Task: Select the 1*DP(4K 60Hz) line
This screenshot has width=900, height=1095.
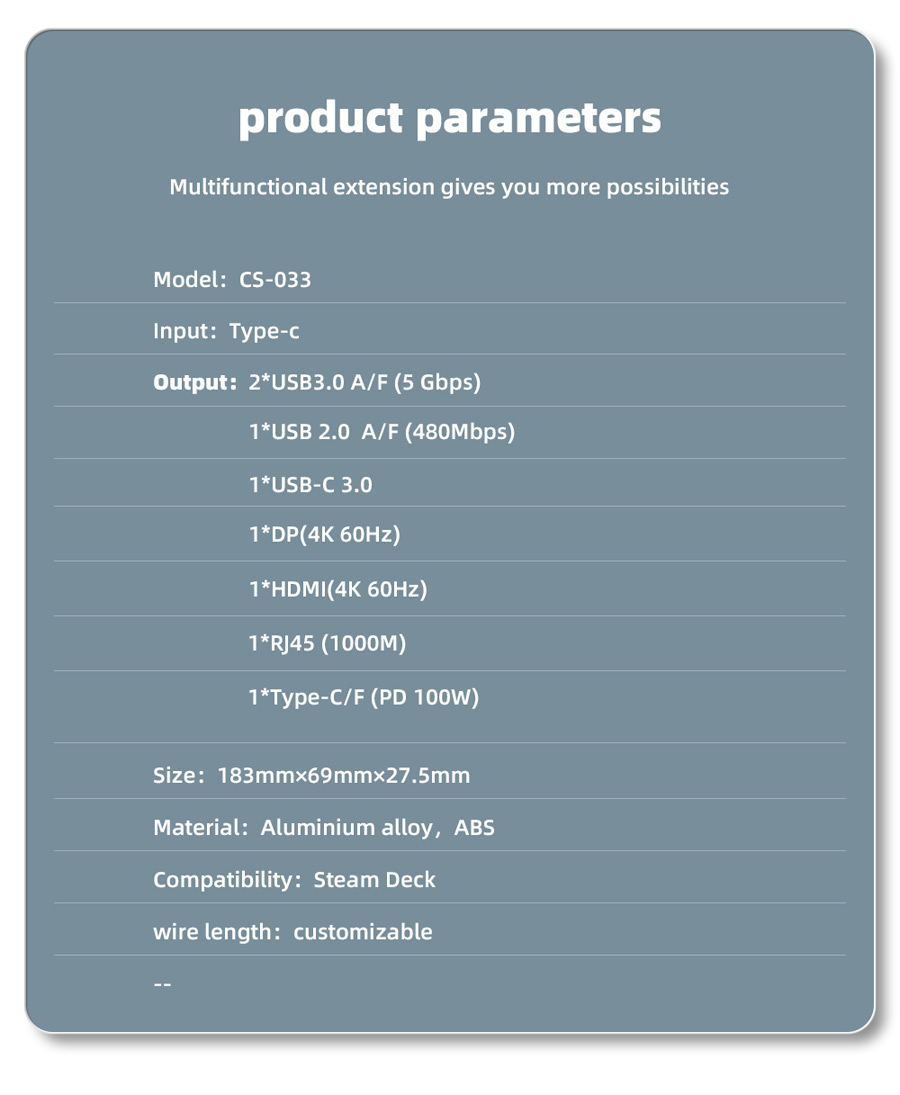Action: tap(324, 535)
